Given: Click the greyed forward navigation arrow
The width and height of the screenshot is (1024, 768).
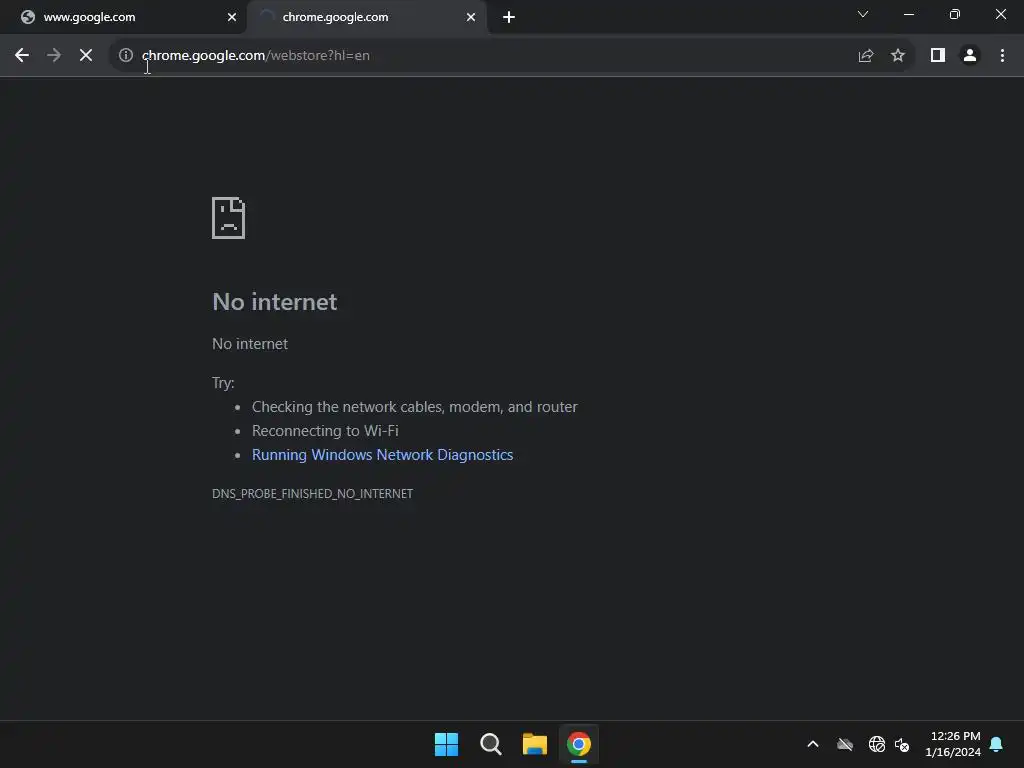Looking at the screenshot, I should (54, 56).
